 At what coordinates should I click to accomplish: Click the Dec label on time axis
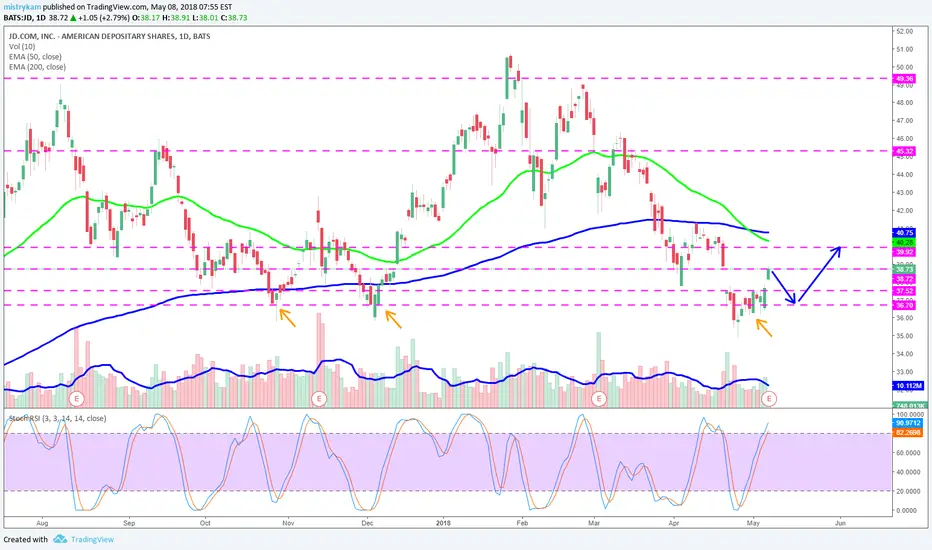coord(367,523)
